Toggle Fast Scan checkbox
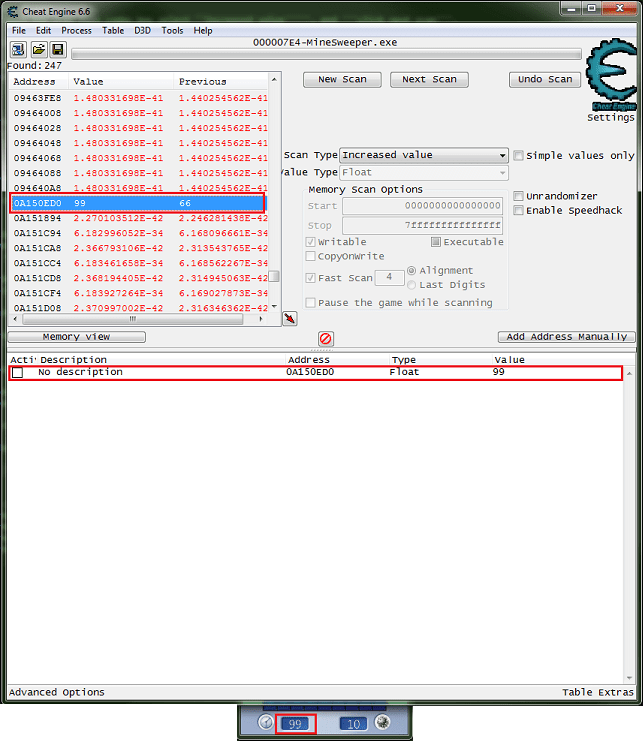 (x=310, y=278)
